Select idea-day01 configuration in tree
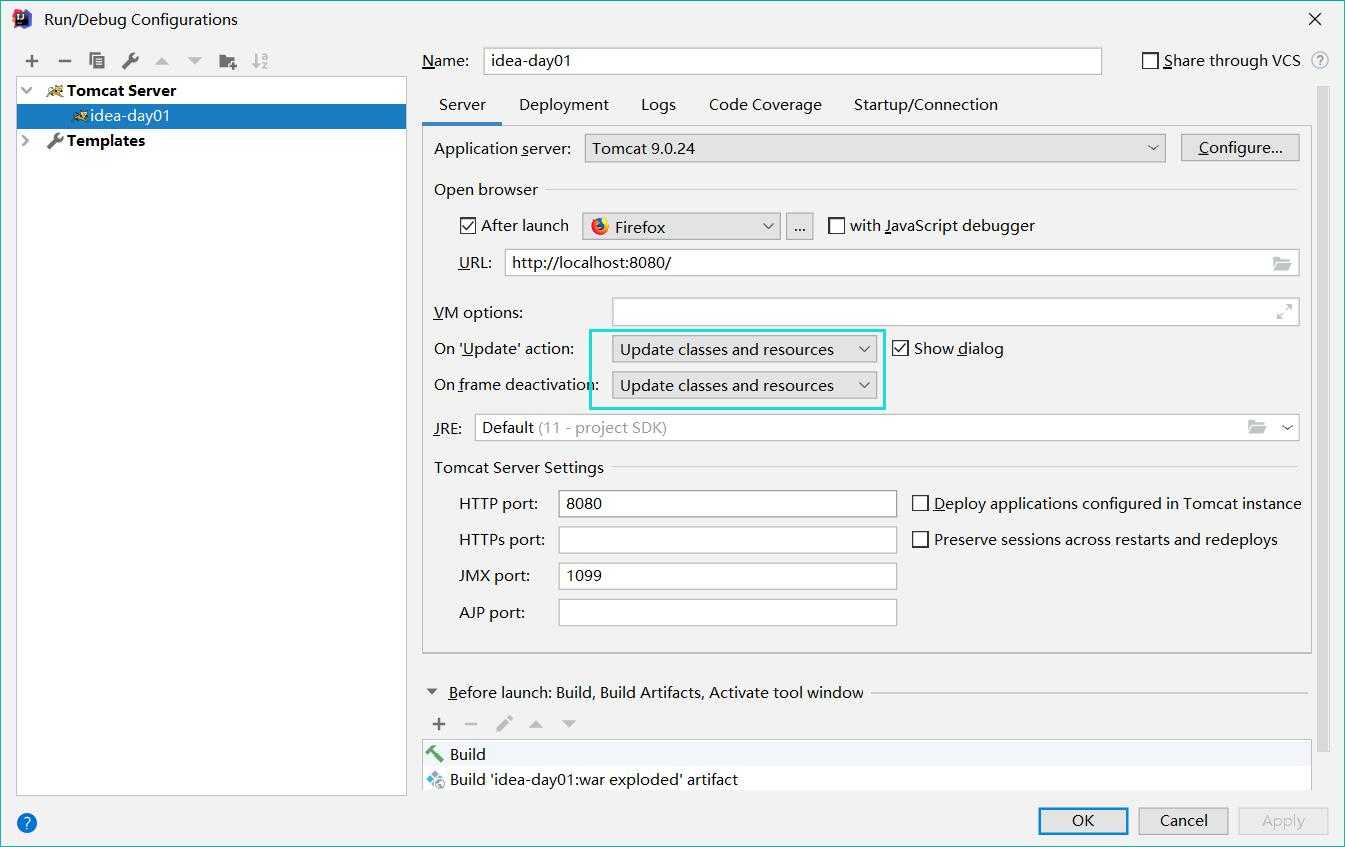The width and height of the screenshot is (1345, 847). pos(211,116)
